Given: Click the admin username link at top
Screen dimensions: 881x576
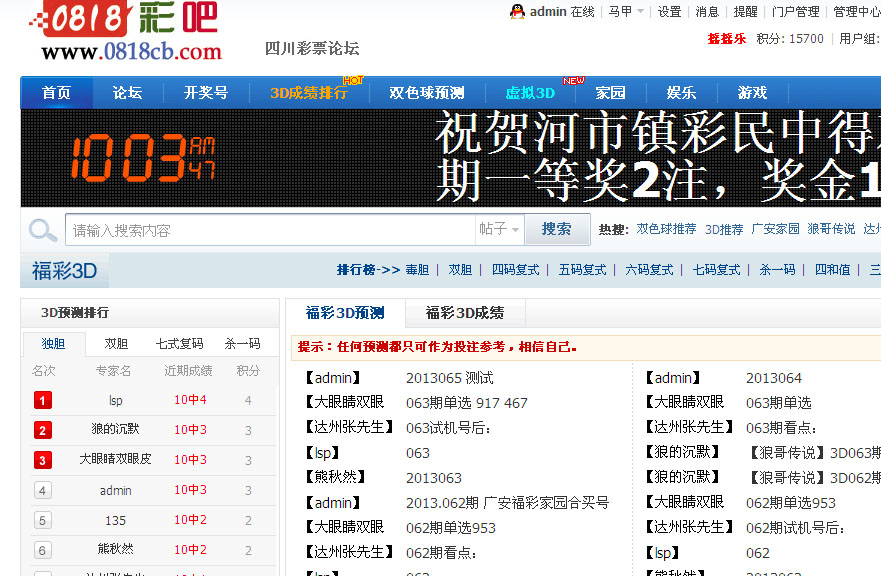Looking at the screenshot, I should click(x=548, y=12).
